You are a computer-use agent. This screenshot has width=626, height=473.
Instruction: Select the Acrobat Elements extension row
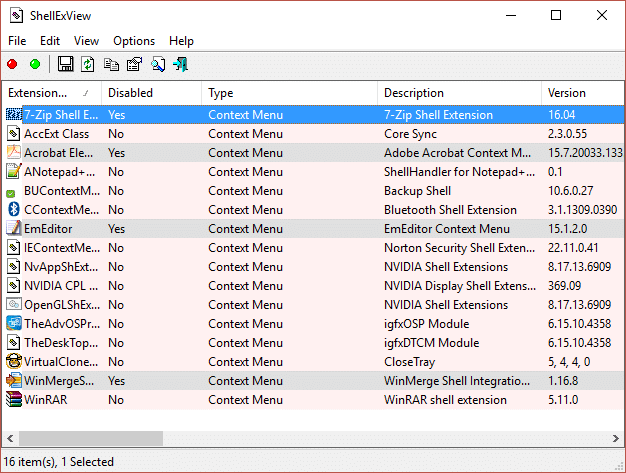62,153
